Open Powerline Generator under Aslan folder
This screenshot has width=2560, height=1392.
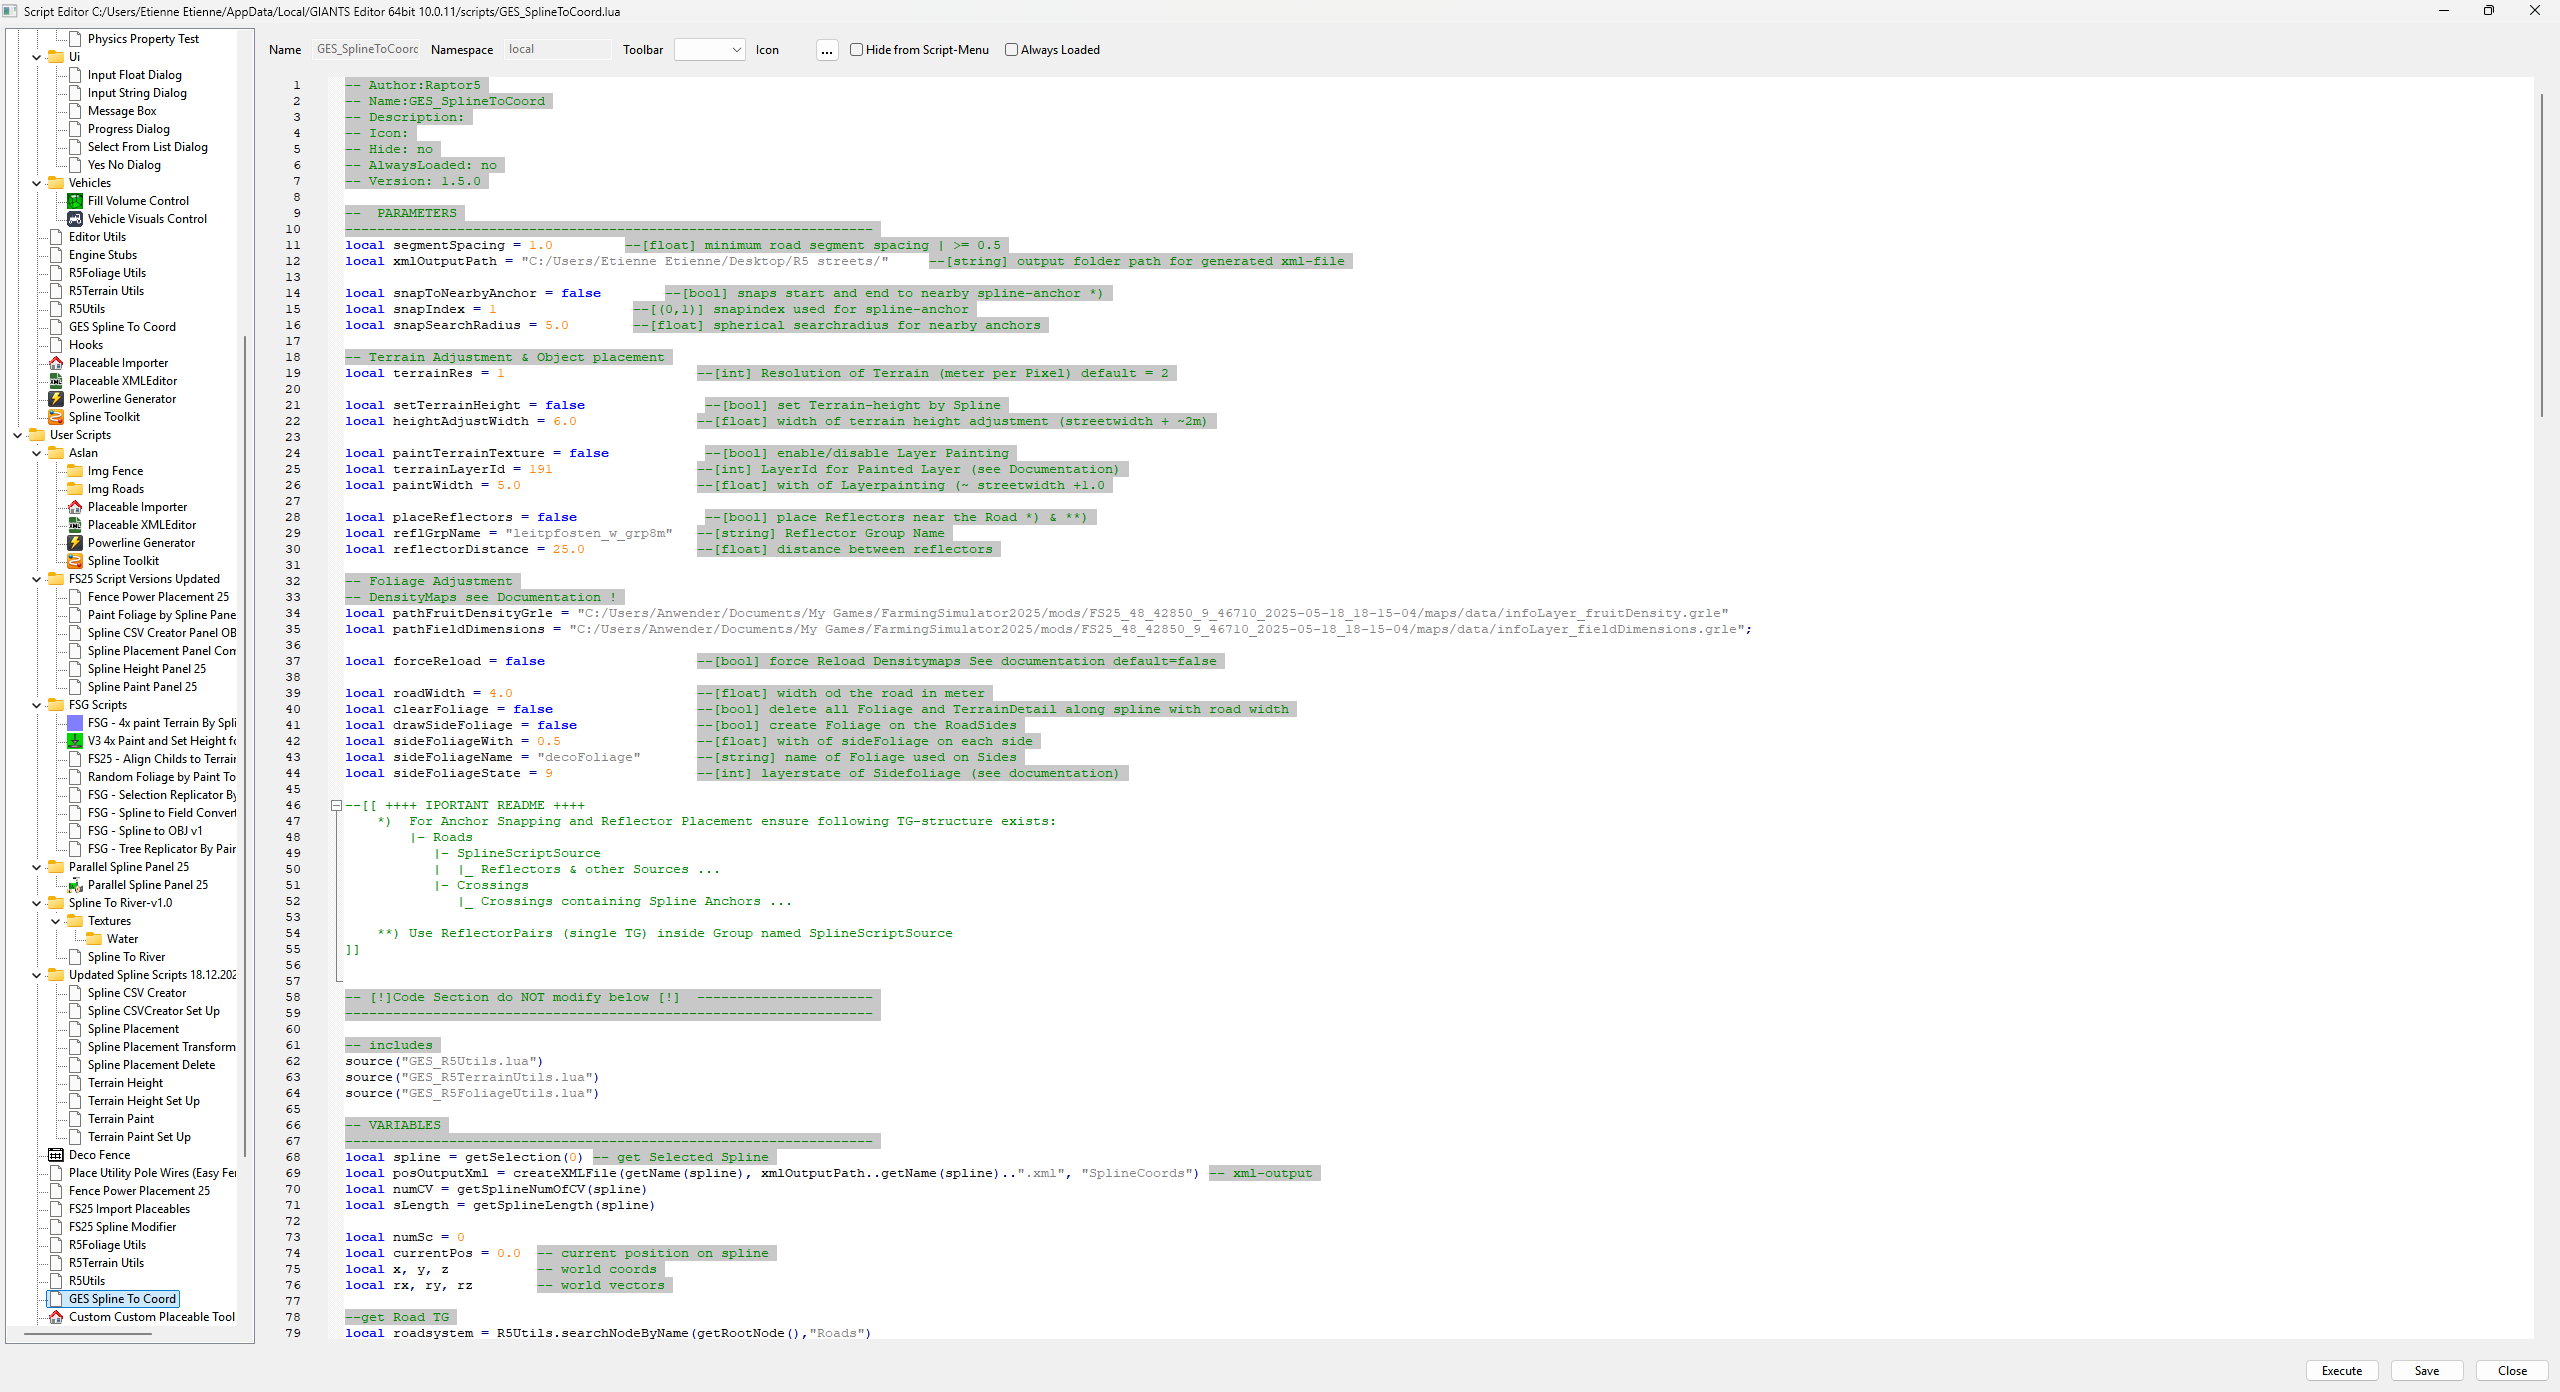click(141, 543)
